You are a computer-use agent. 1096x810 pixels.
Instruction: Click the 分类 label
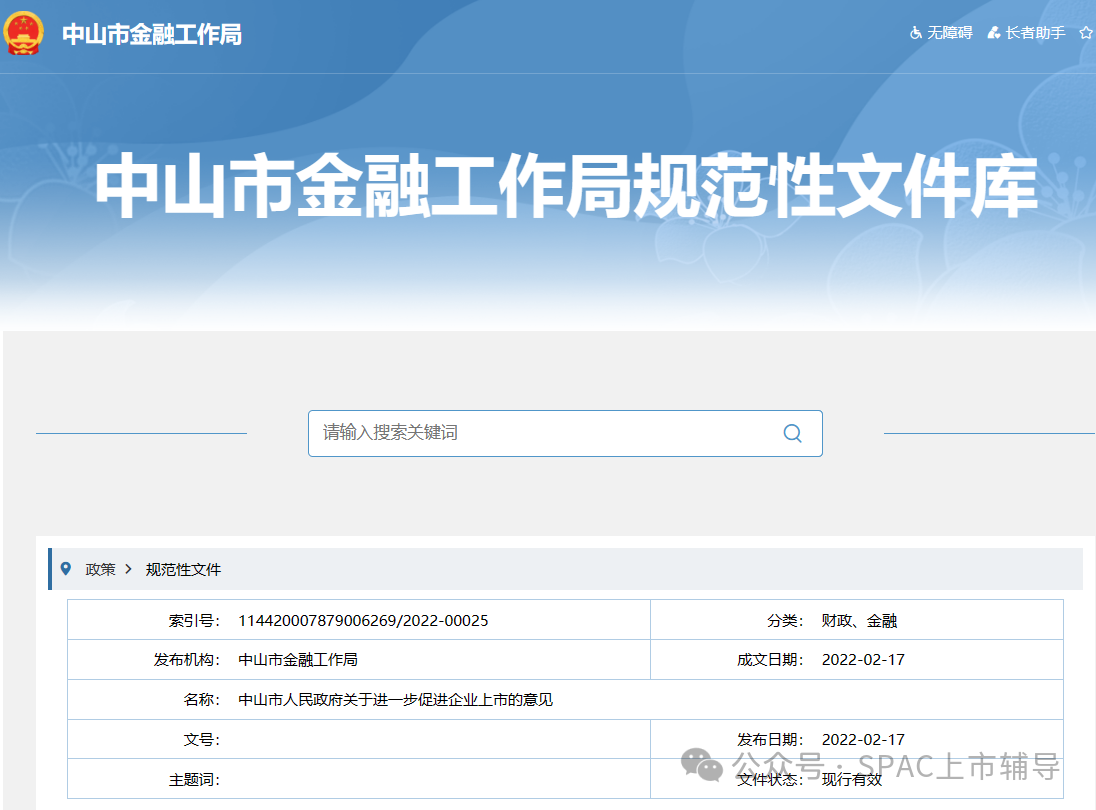click(785, 621)
